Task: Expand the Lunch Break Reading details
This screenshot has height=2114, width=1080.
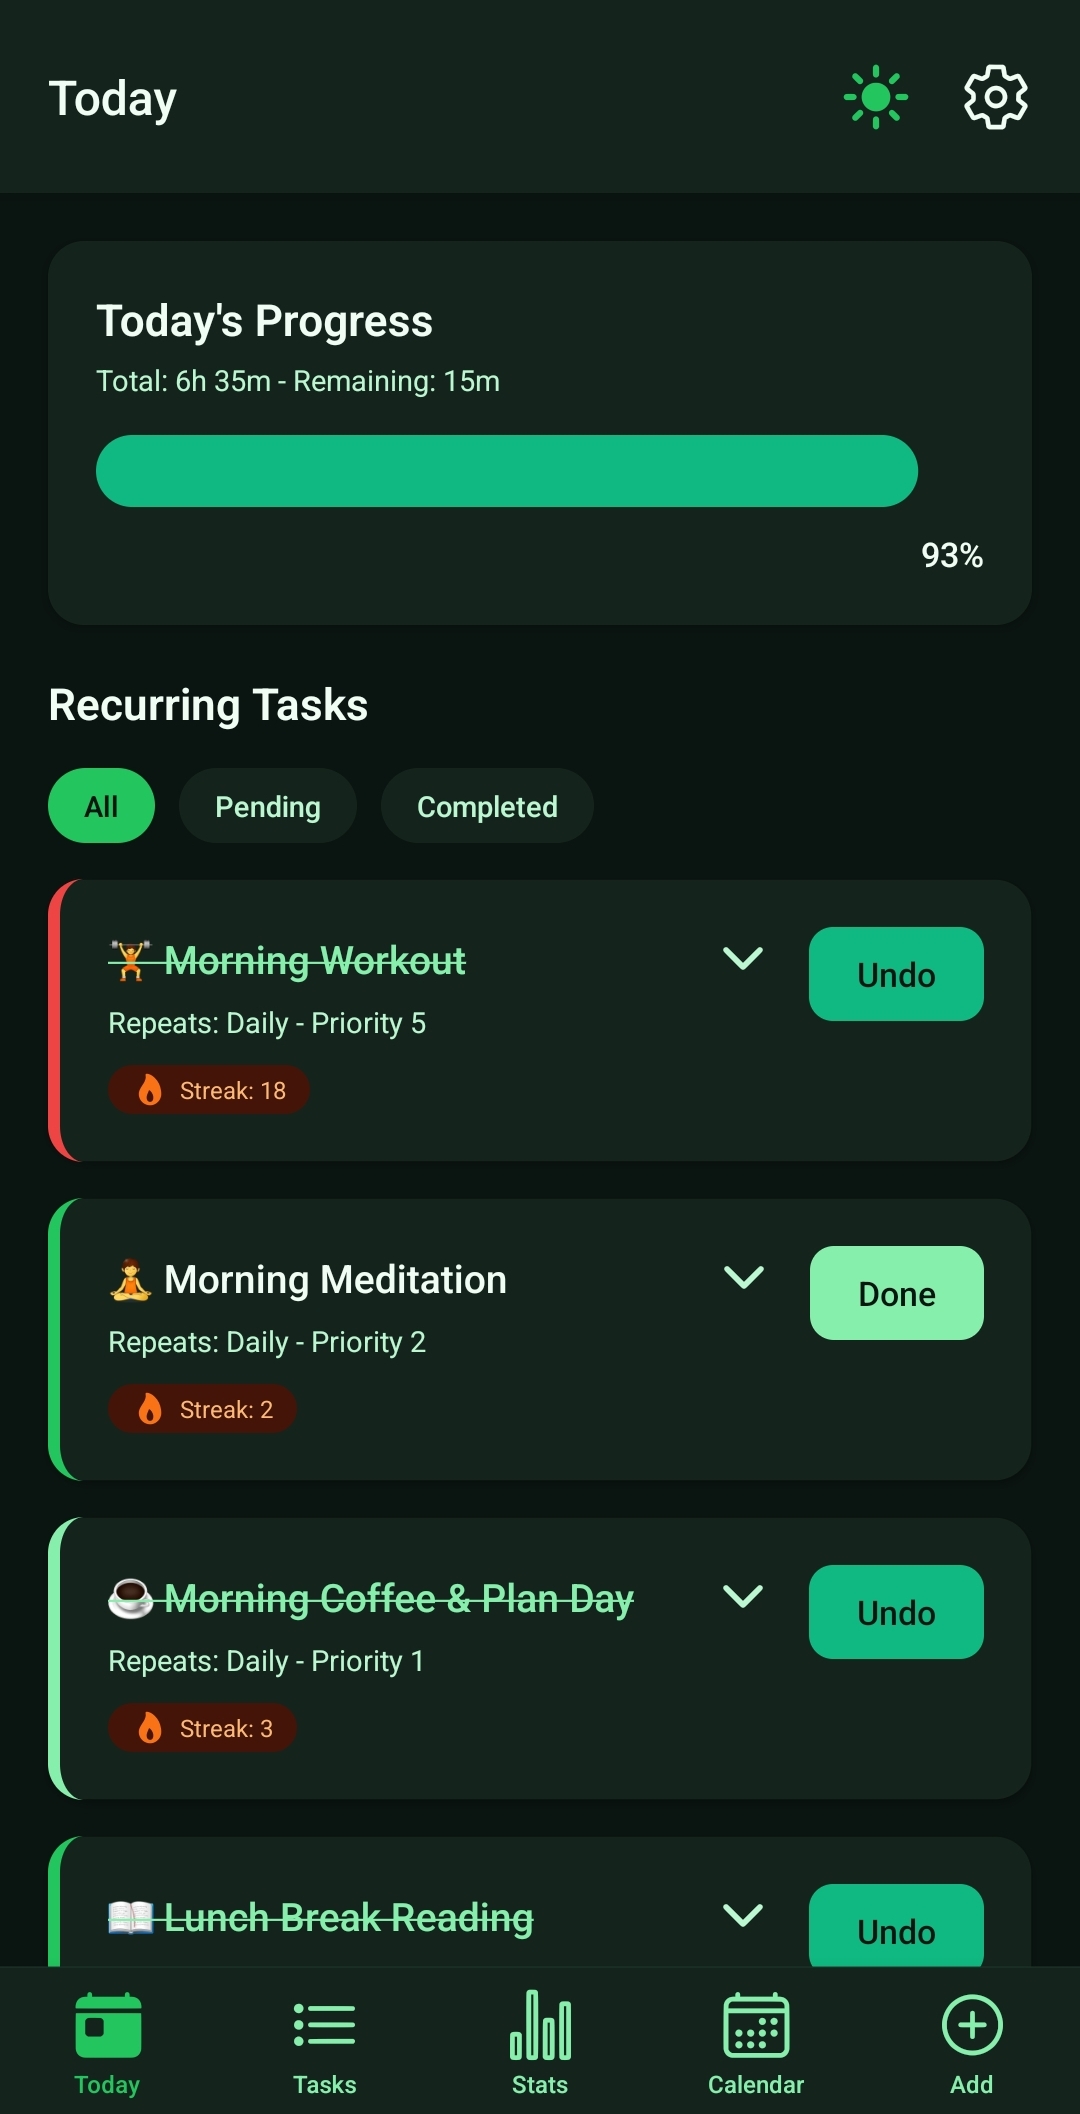Action: (x=743, y=1915)
